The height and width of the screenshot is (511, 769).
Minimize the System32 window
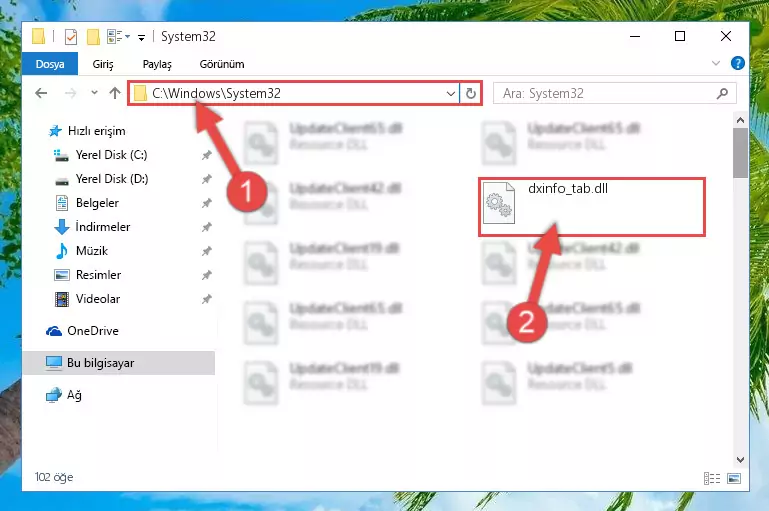635,36
